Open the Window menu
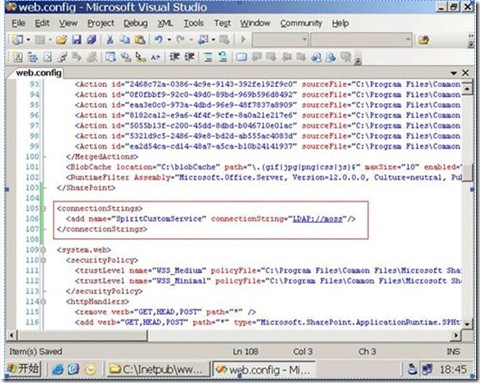Image resolution: width=480 pixels, height=383 pixels. pyautogui.click(x=255, y=23)
